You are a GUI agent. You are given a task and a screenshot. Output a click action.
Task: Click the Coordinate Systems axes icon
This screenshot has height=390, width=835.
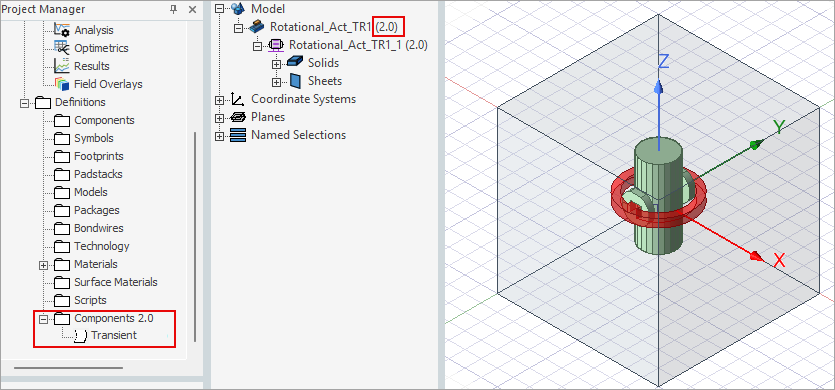pos(238,99)
